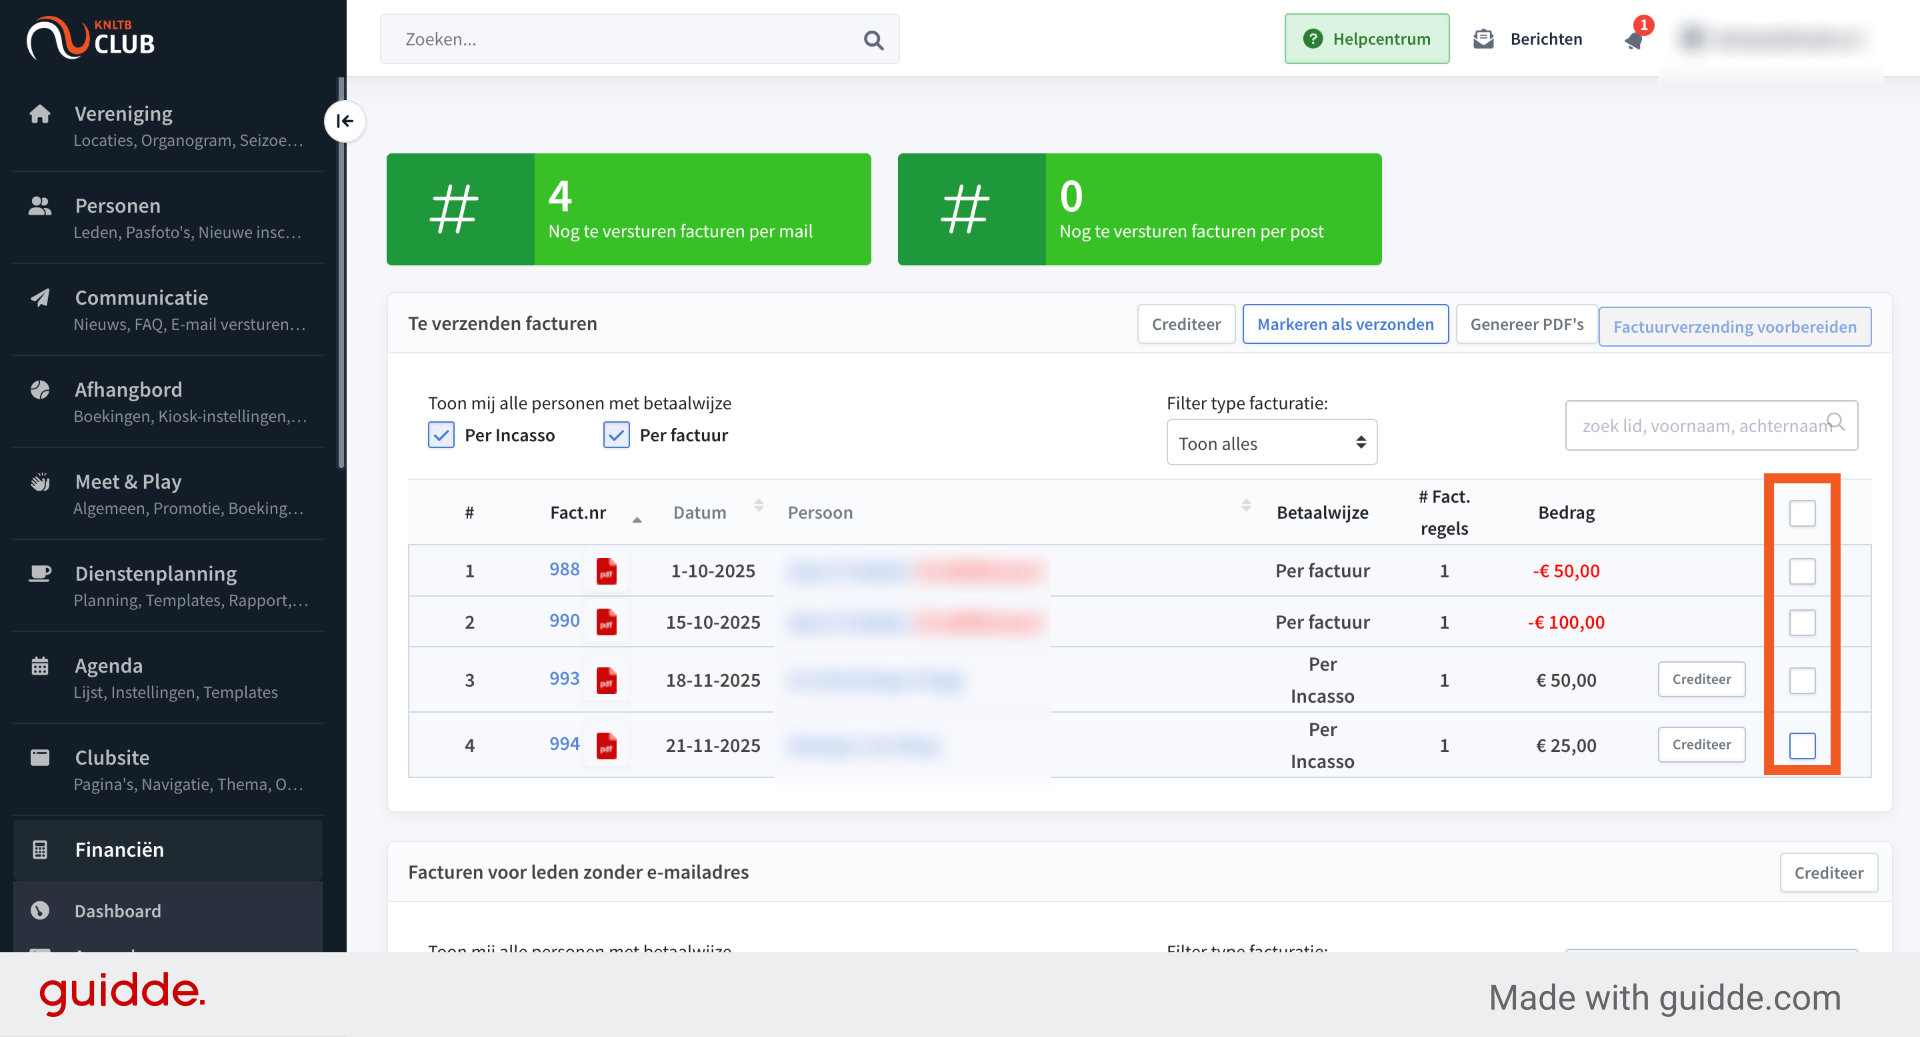Screen dimensions: 1920x1037
Task: Click the Zoeken search field
Action: coord(639,39)
